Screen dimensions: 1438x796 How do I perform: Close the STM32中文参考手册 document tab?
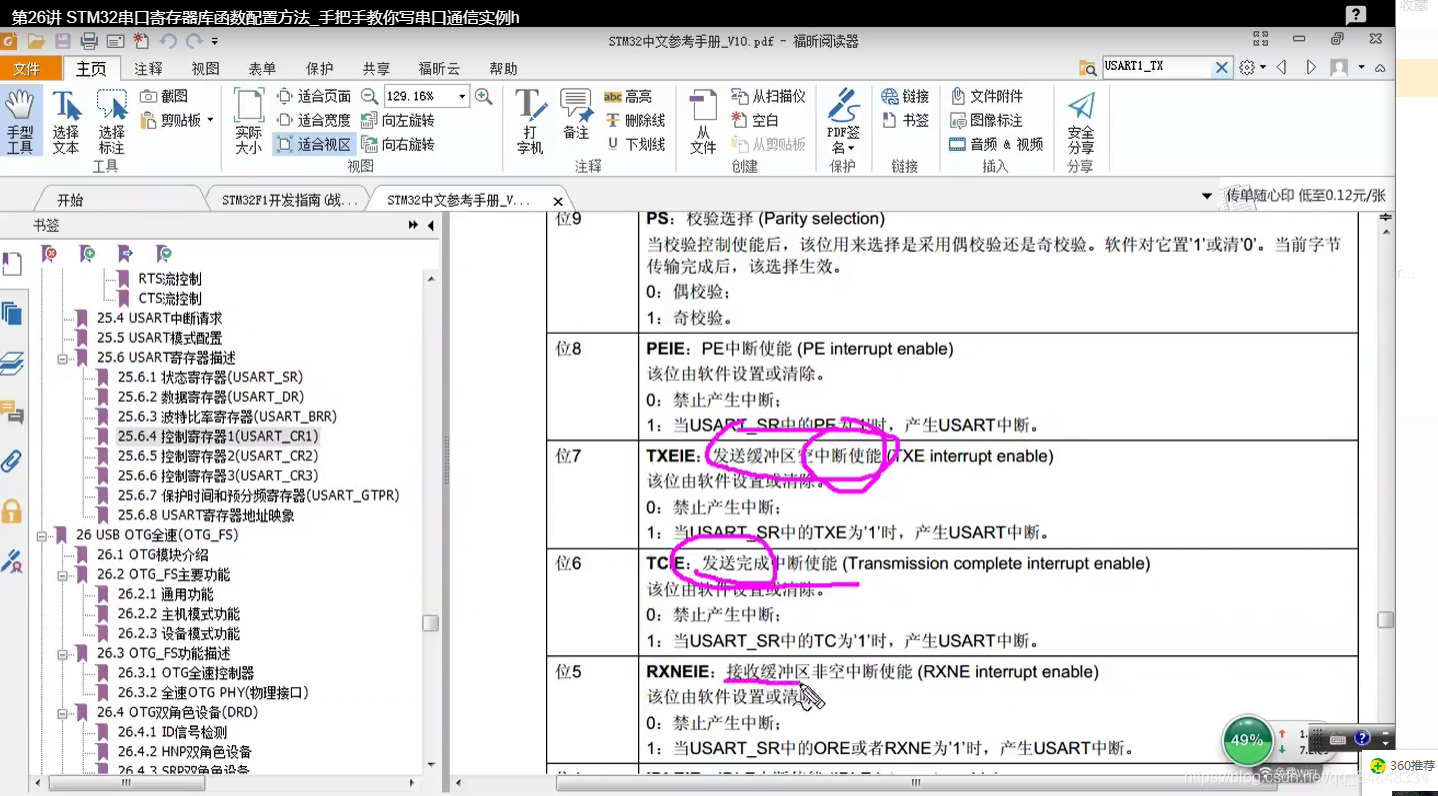pos(558,201)
